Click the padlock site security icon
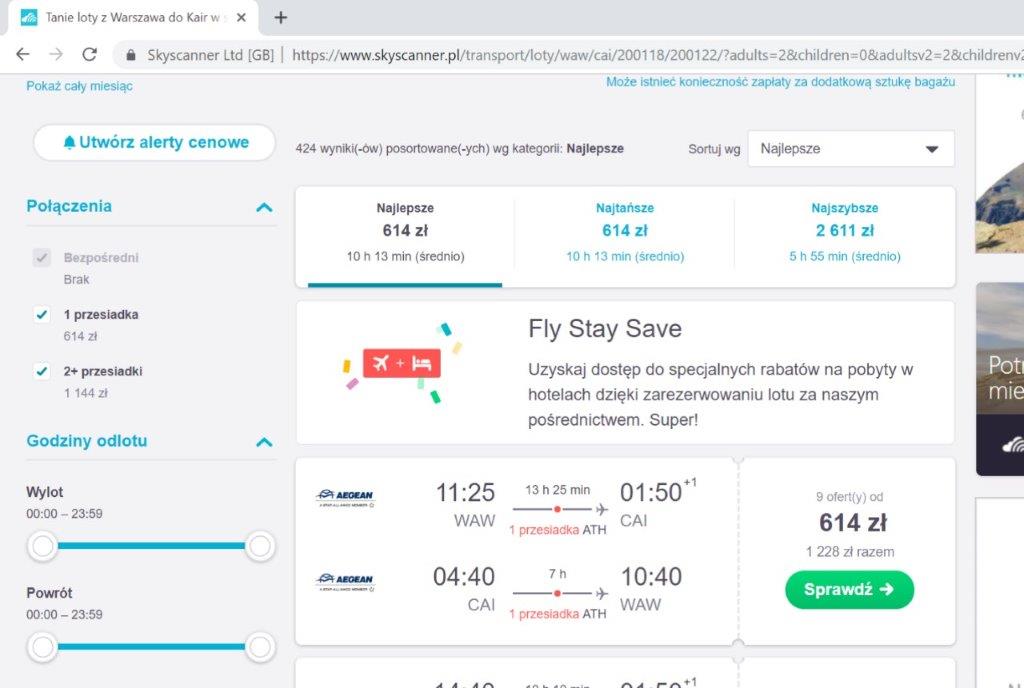Screen dimensions: 1024x688 [x=131, y=55]
